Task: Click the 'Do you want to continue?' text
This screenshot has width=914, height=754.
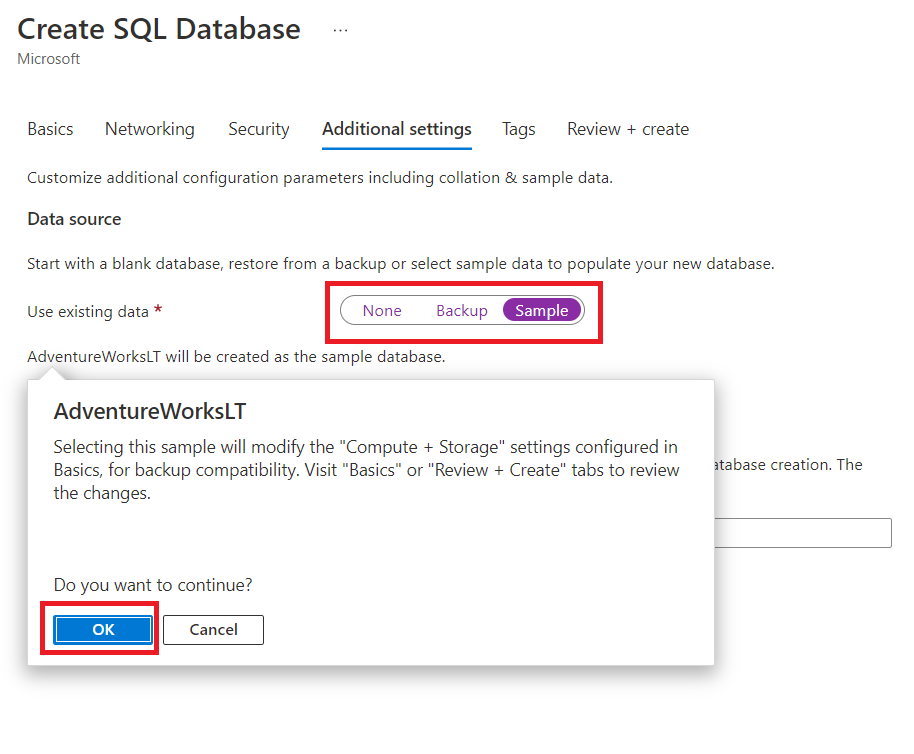Action: coord(153,584)
